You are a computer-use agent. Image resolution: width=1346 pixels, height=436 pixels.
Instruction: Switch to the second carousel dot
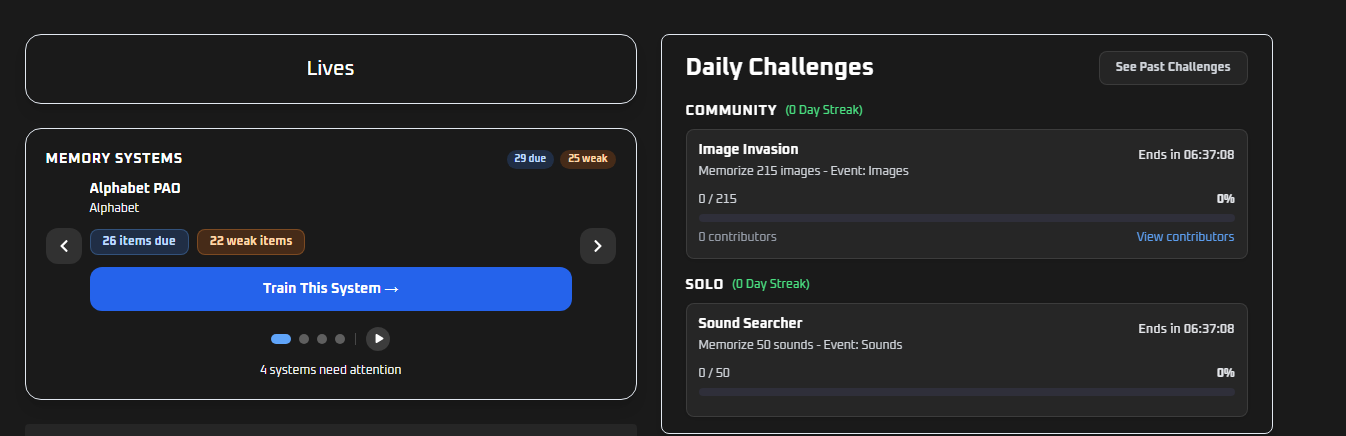[x=304, y=339]
